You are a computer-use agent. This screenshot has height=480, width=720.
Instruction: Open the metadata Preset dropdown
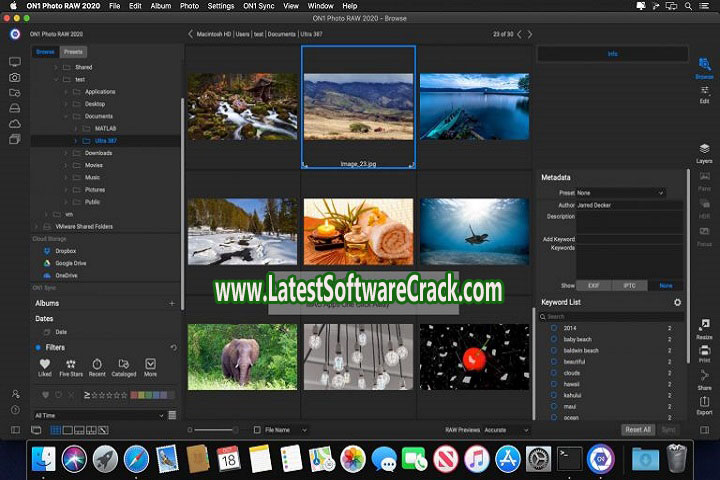[x=620, y=192]
